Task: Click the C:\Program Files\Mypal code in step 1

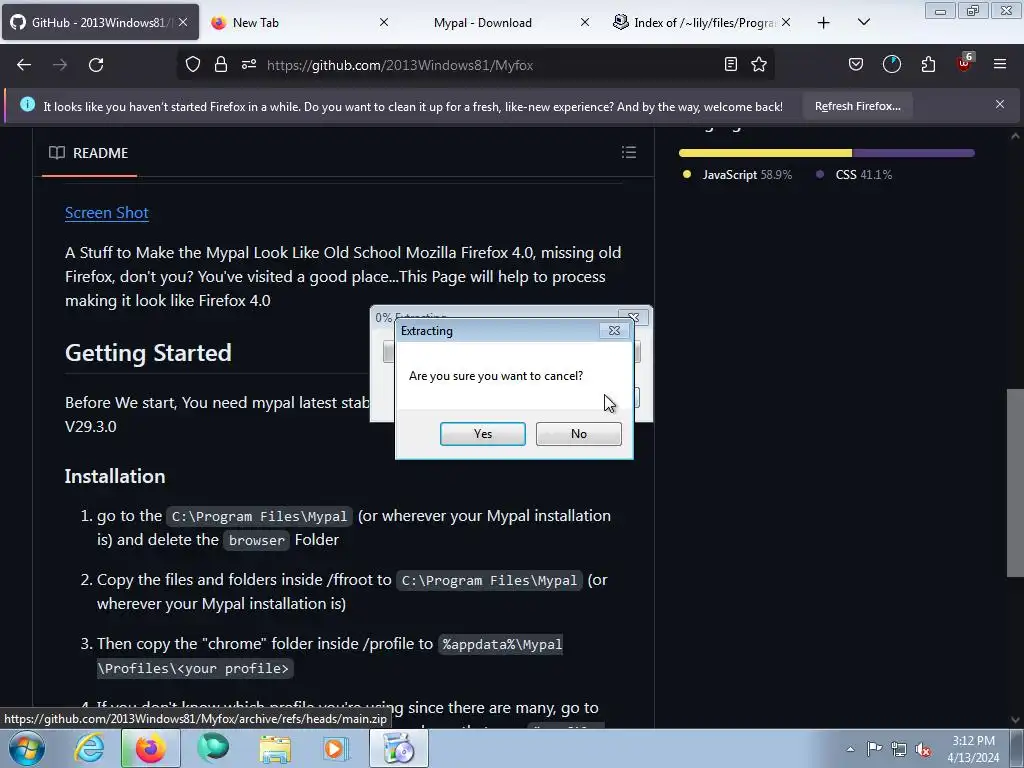Action: (259, 517)
